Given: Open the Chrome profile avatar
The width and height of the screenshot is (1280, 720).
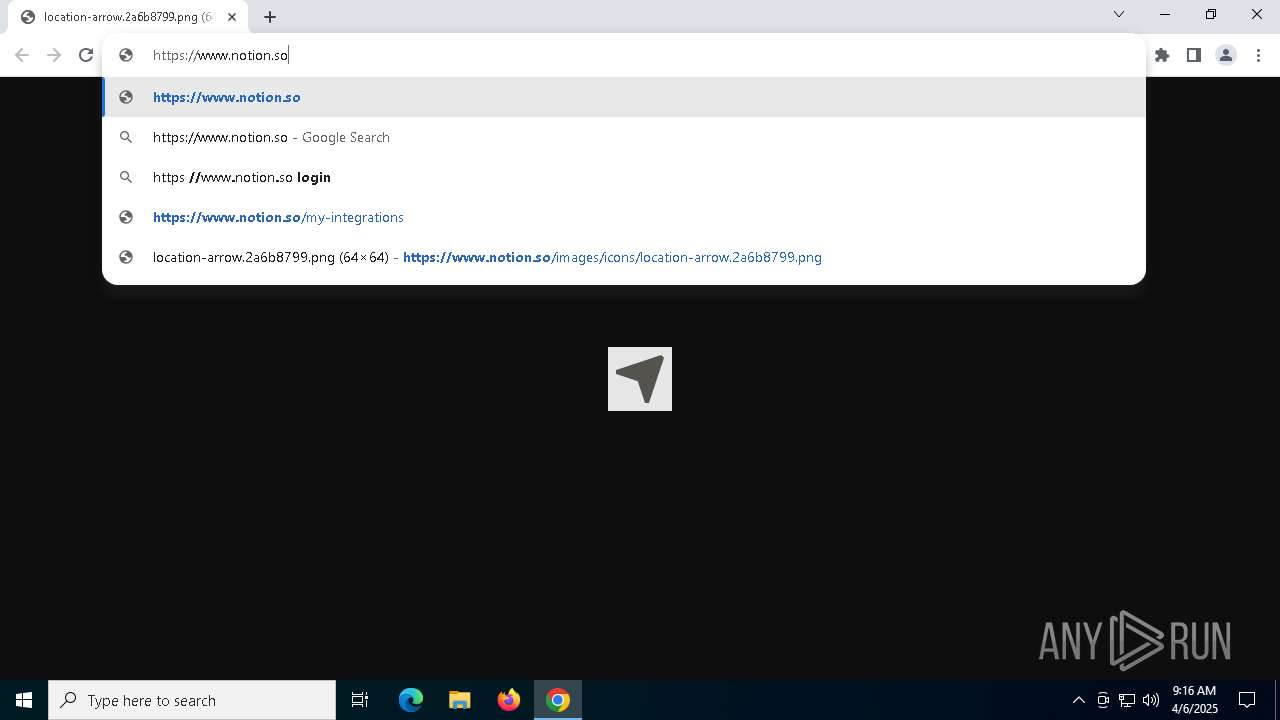Looking at the screenshot, I should click(1226, 55).
